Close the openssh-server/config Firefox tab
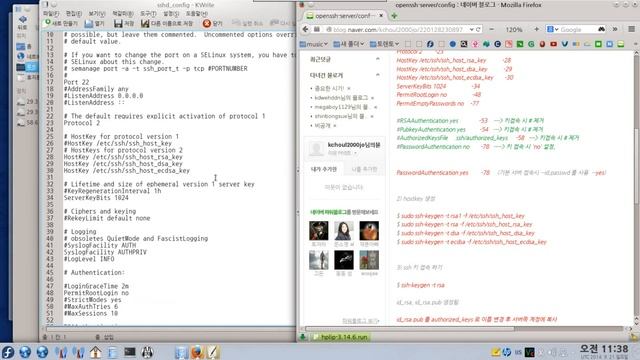 381,16
